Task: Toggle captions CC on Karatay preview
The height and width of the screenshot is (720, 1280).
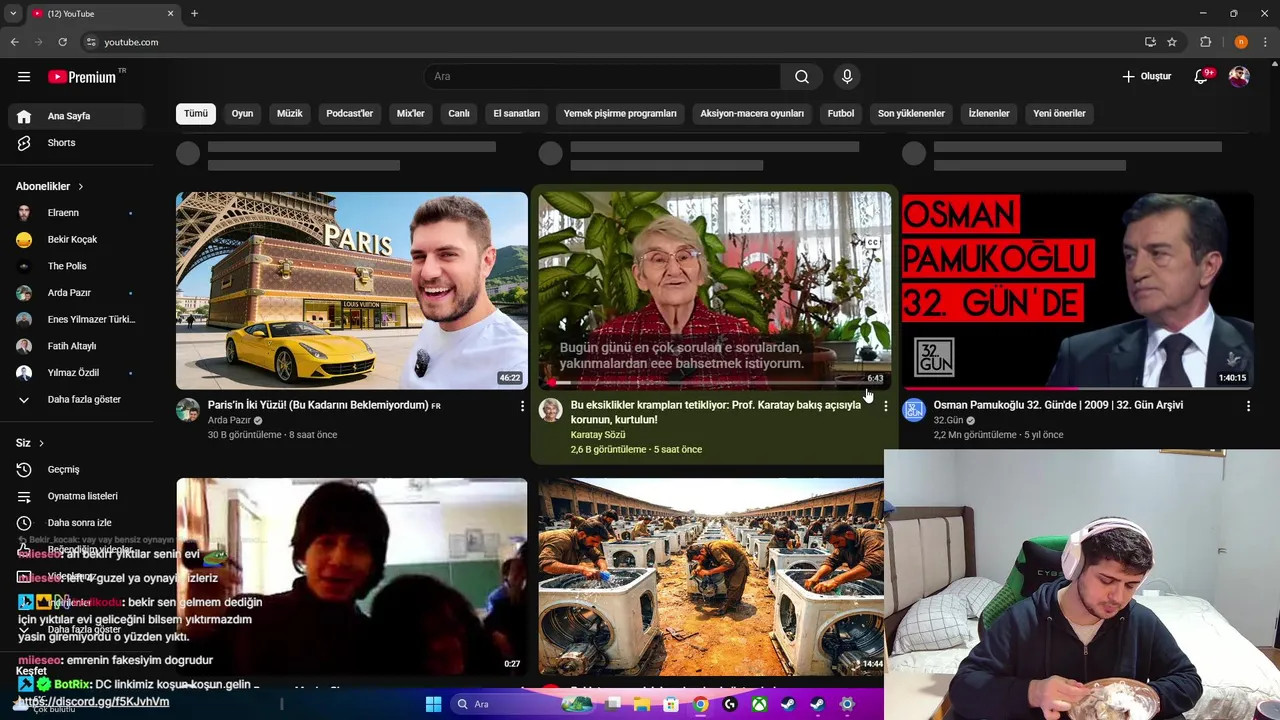Action: pos(872,243)
